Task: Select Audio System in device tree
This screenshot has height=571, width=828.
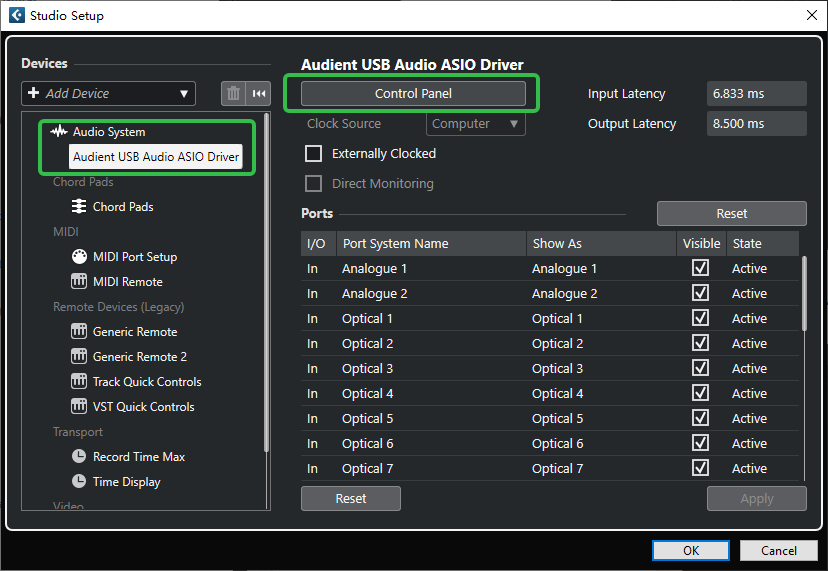Action: 109,132
